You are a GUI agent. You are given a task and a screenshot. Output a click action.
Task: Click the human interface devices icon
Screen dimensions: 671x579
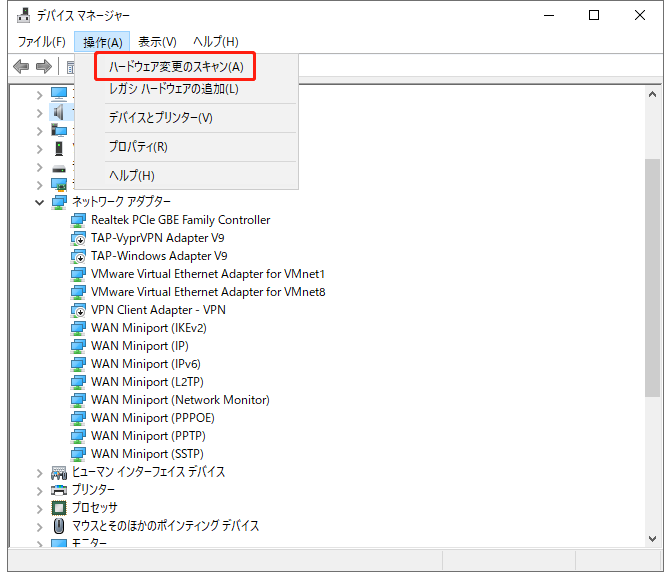[x=59, y=472]
